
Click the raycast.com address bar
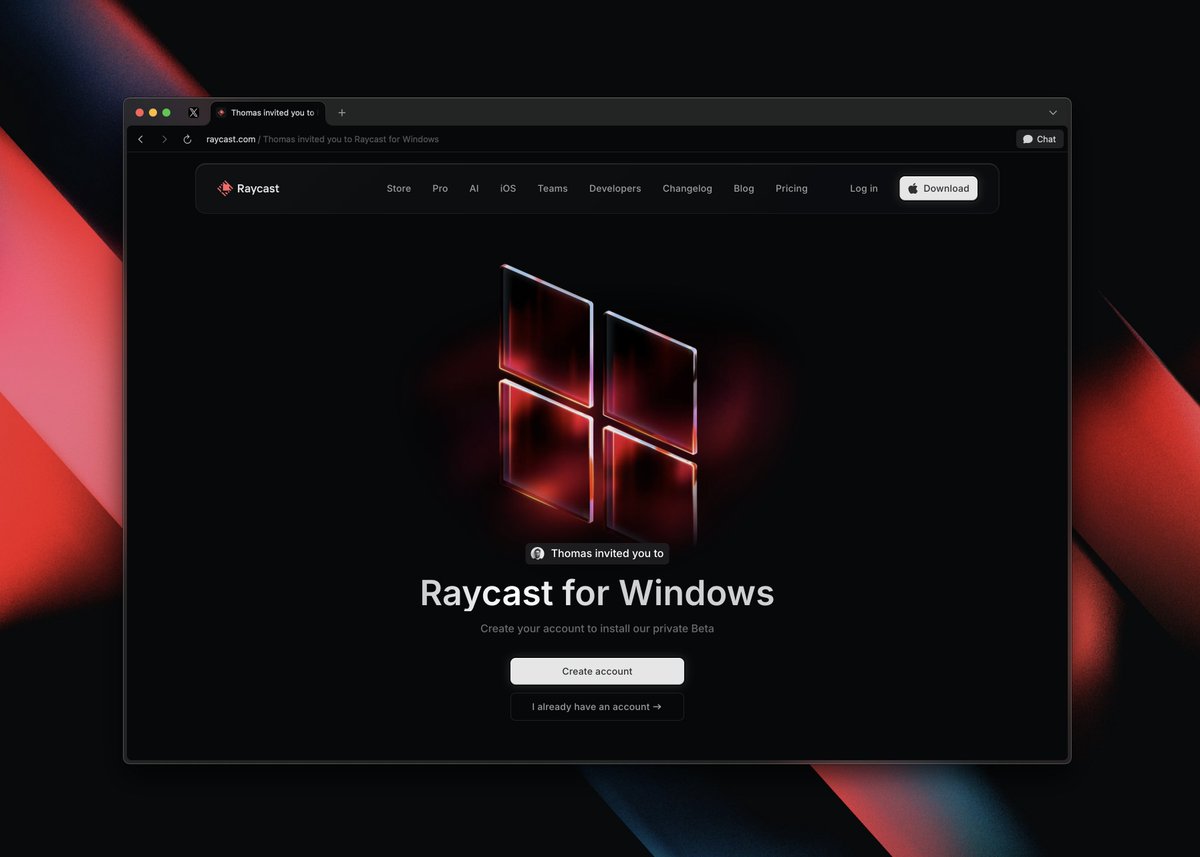tap(322, 139)
